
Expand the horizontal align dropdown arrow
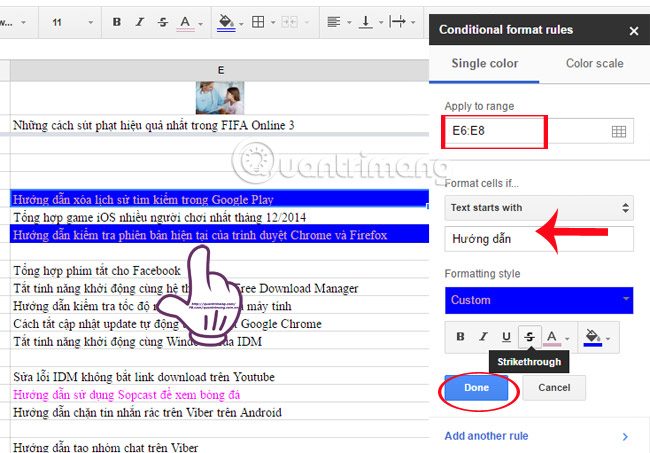[349, 22]
